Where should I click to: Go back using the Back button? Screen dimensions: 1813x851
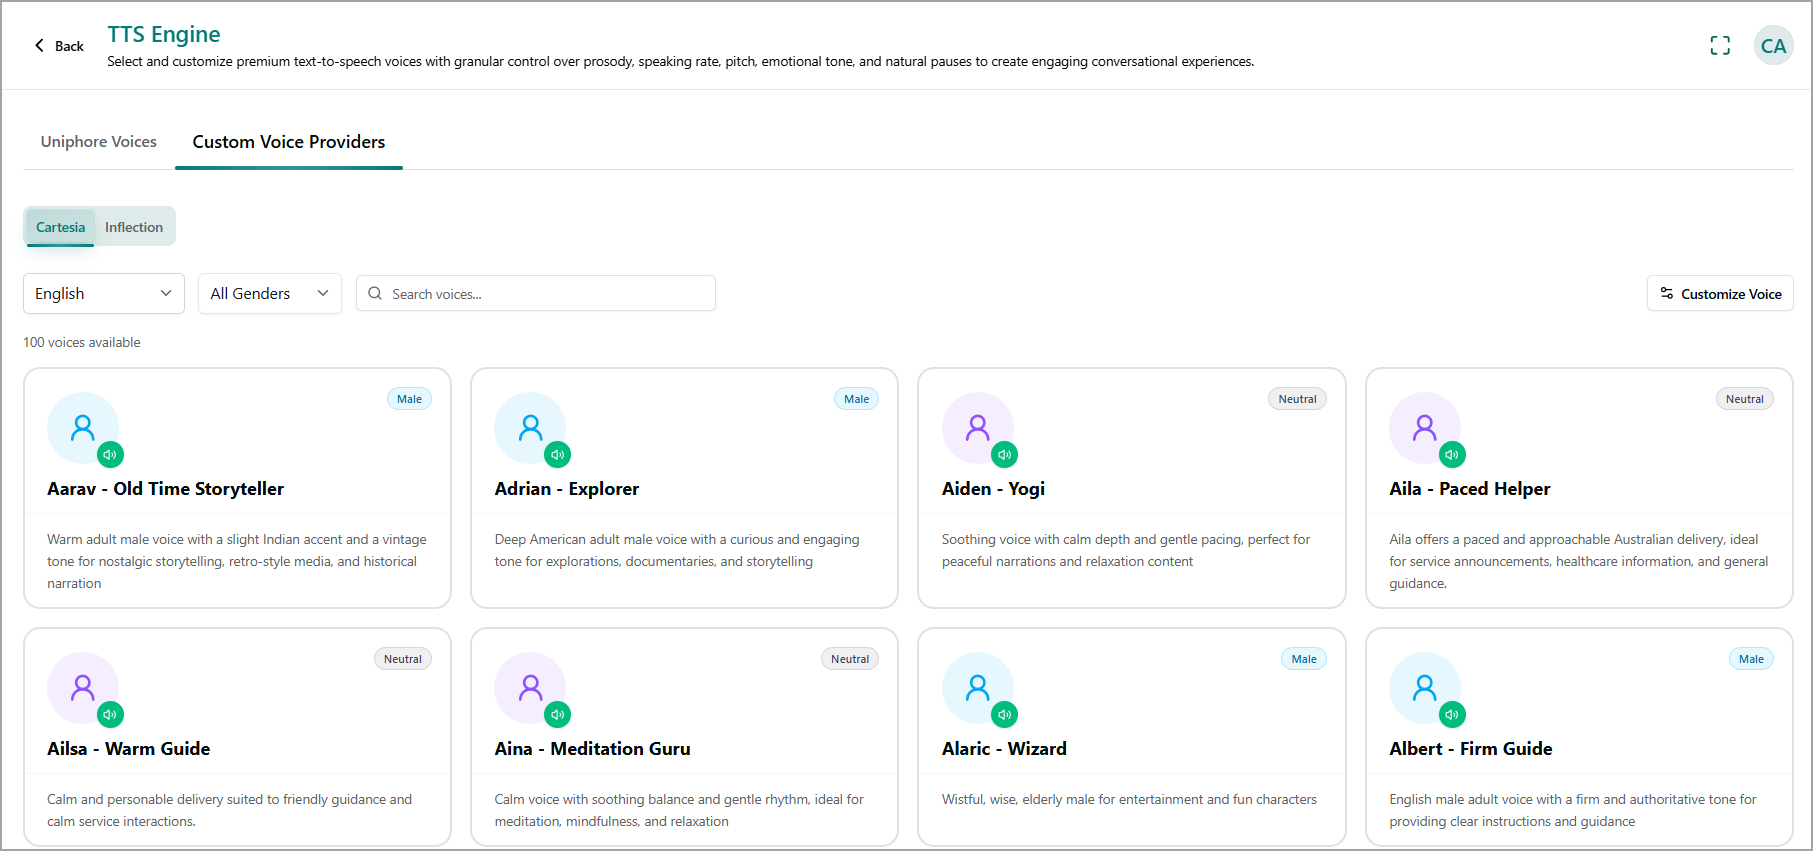pyautogui.click(x=59, y=46)
